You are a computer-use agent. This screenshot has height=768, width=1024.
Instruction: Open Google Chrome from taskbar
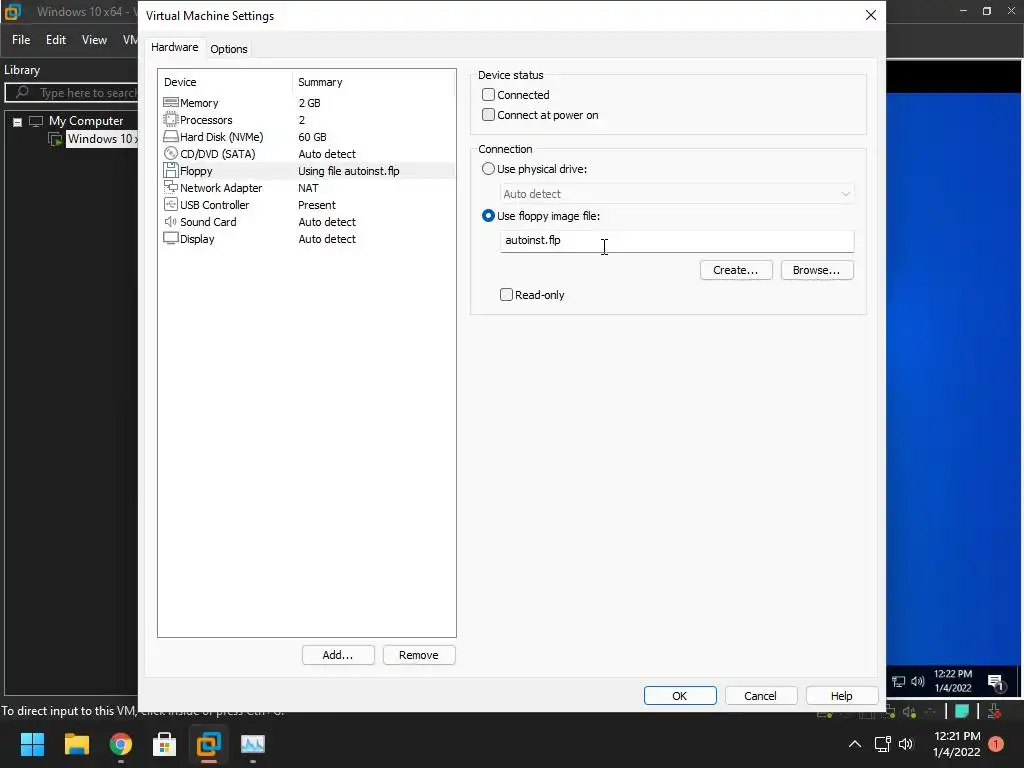pos(121,744)
